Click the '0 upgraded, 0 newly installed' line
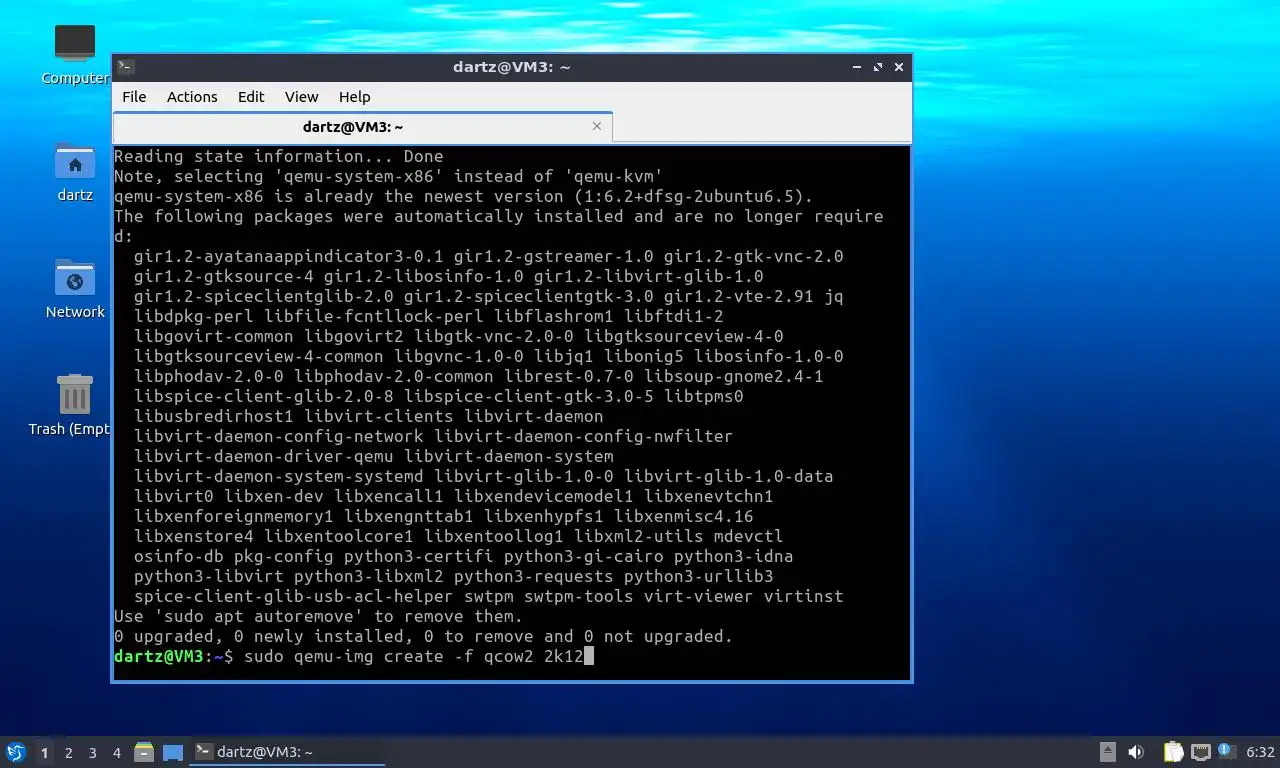Image resolution: width=1280 pixels, height=768 pixels. 423,636
